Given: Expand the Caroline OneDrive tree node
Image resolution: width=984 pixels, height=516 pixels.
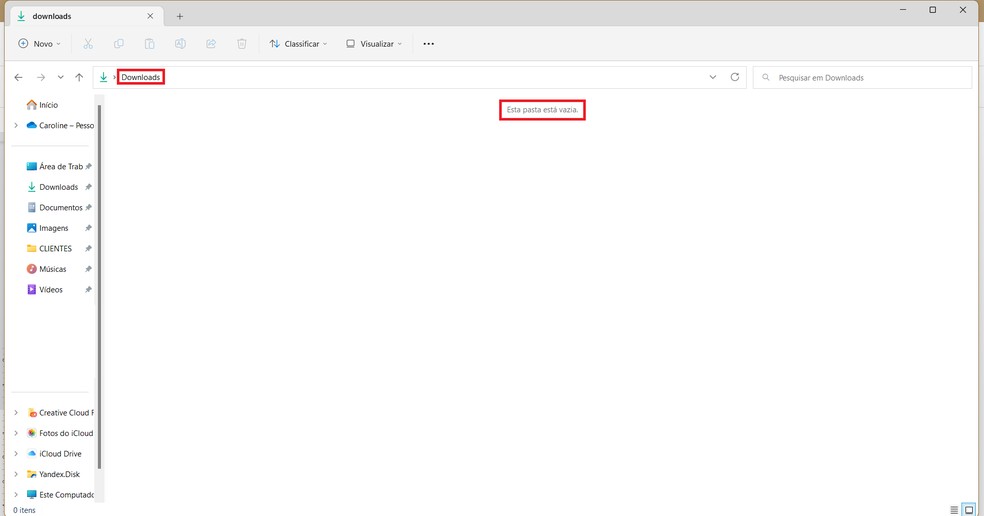Looking at the screenshot, I should 16,126.
